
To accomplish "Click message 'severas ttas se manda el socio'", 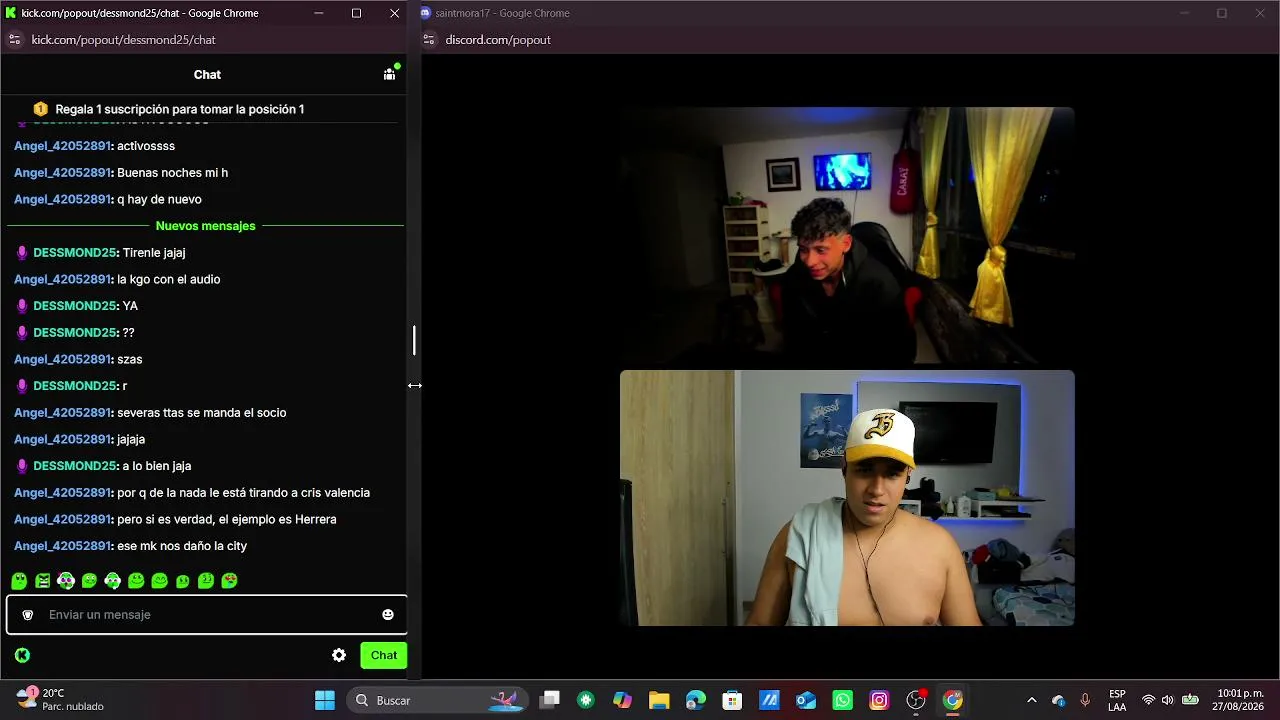I will [201, 413].
